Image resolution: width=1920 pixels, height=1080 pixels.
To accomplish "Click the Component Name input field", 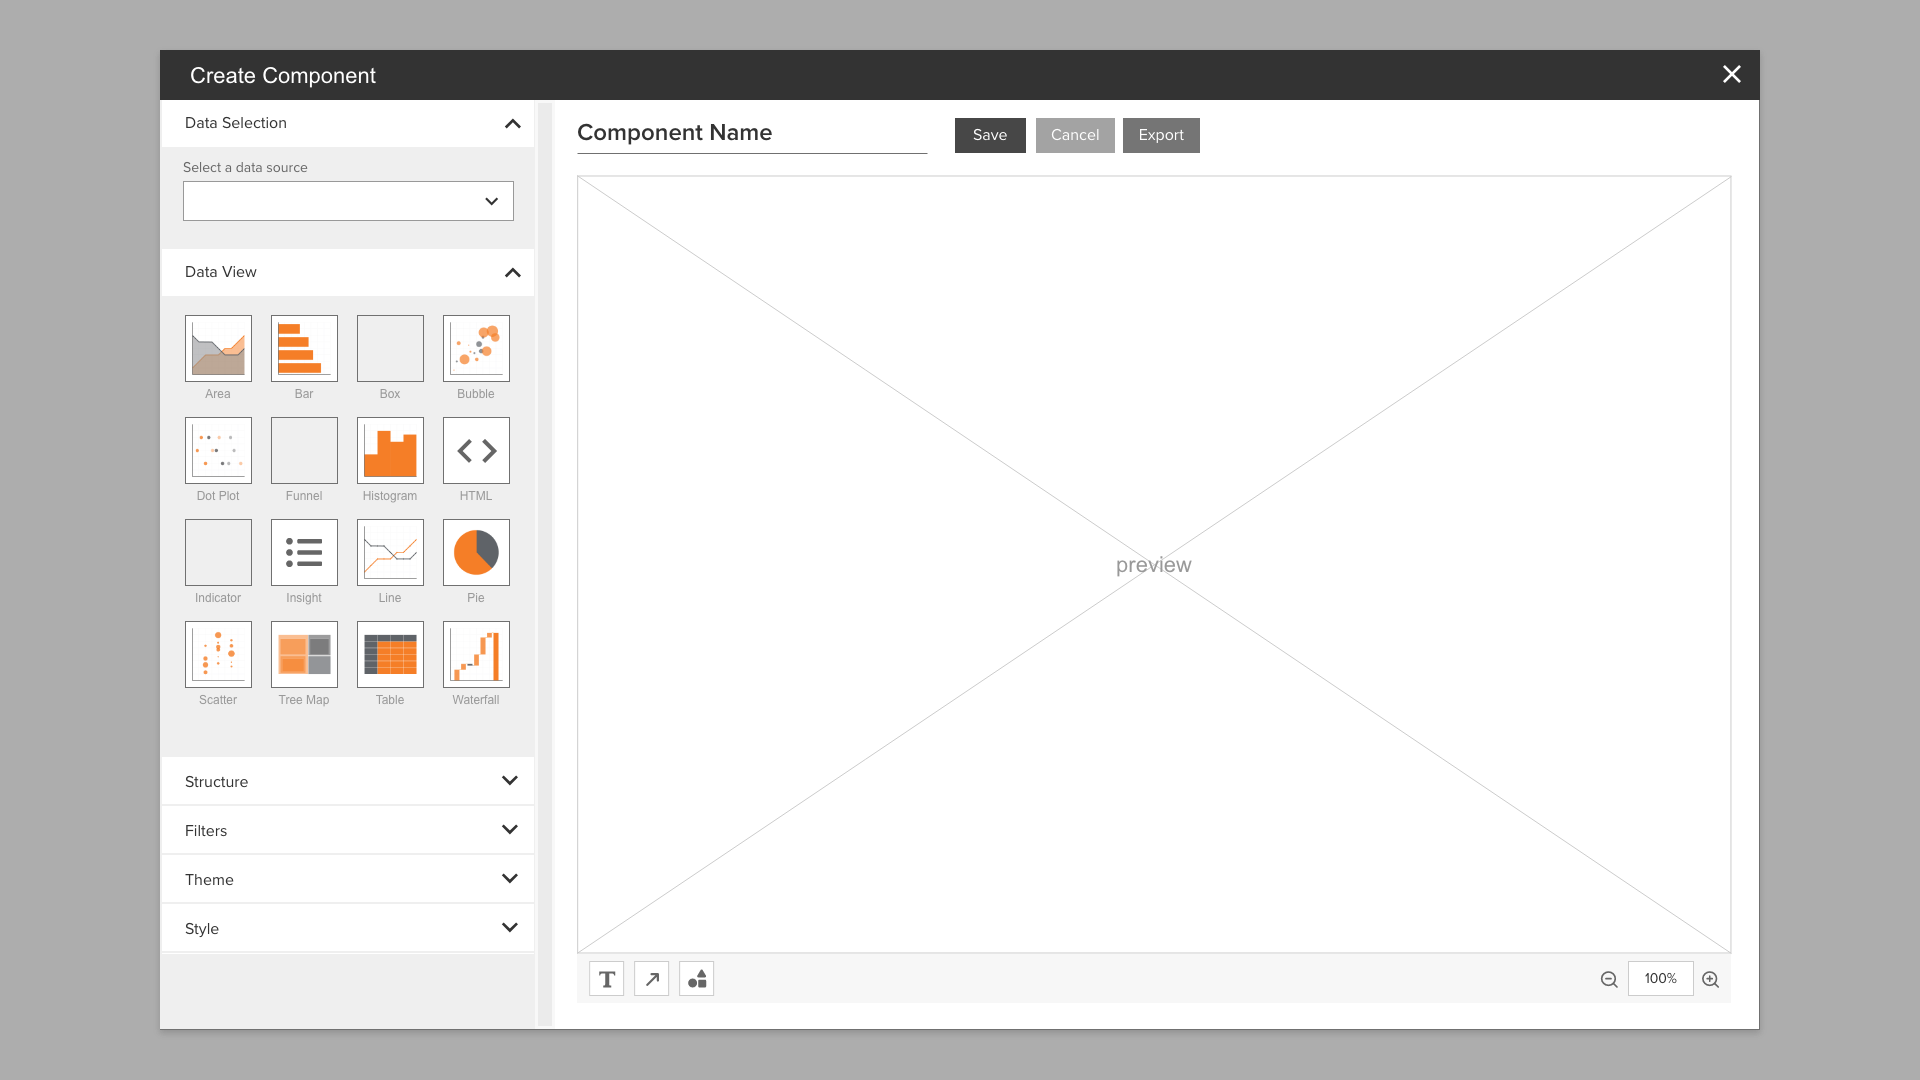I will [752, 132].
